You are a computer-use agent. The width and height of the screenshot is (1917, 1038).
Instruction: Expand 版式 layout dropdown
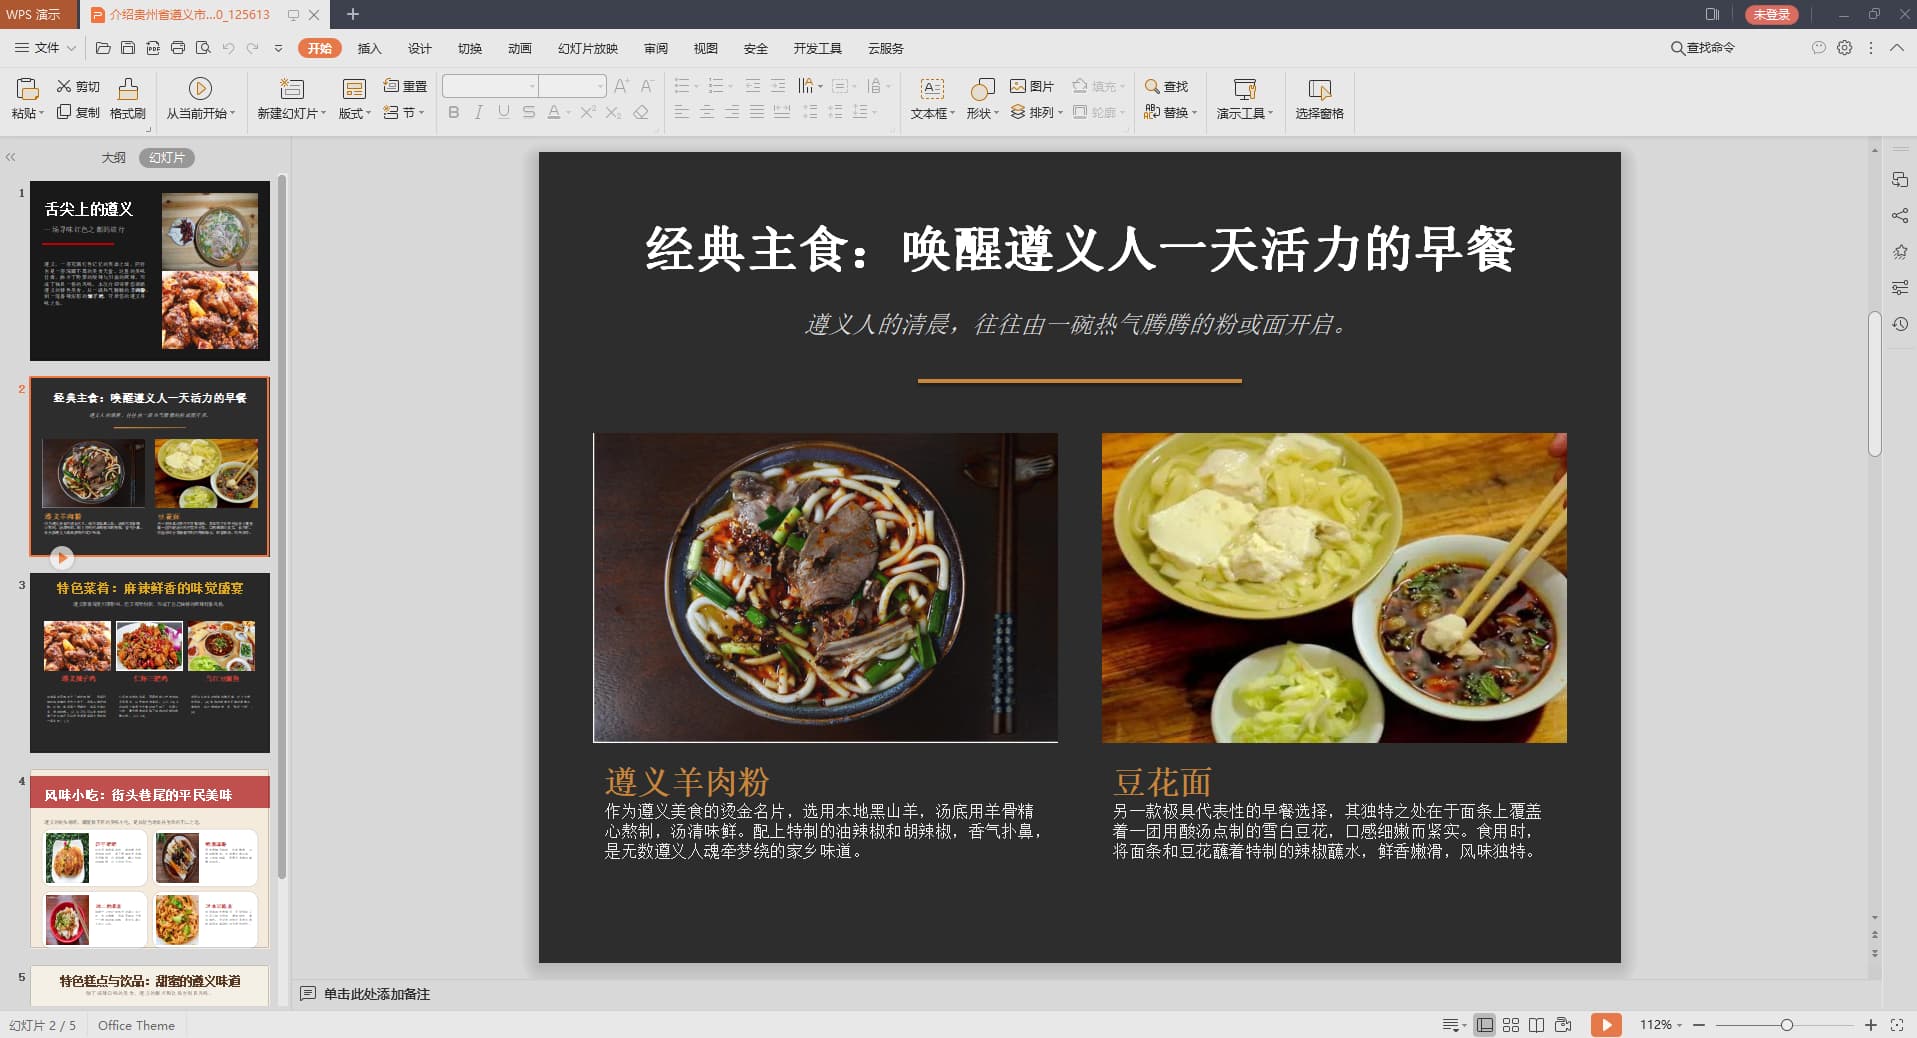point(355,113)
